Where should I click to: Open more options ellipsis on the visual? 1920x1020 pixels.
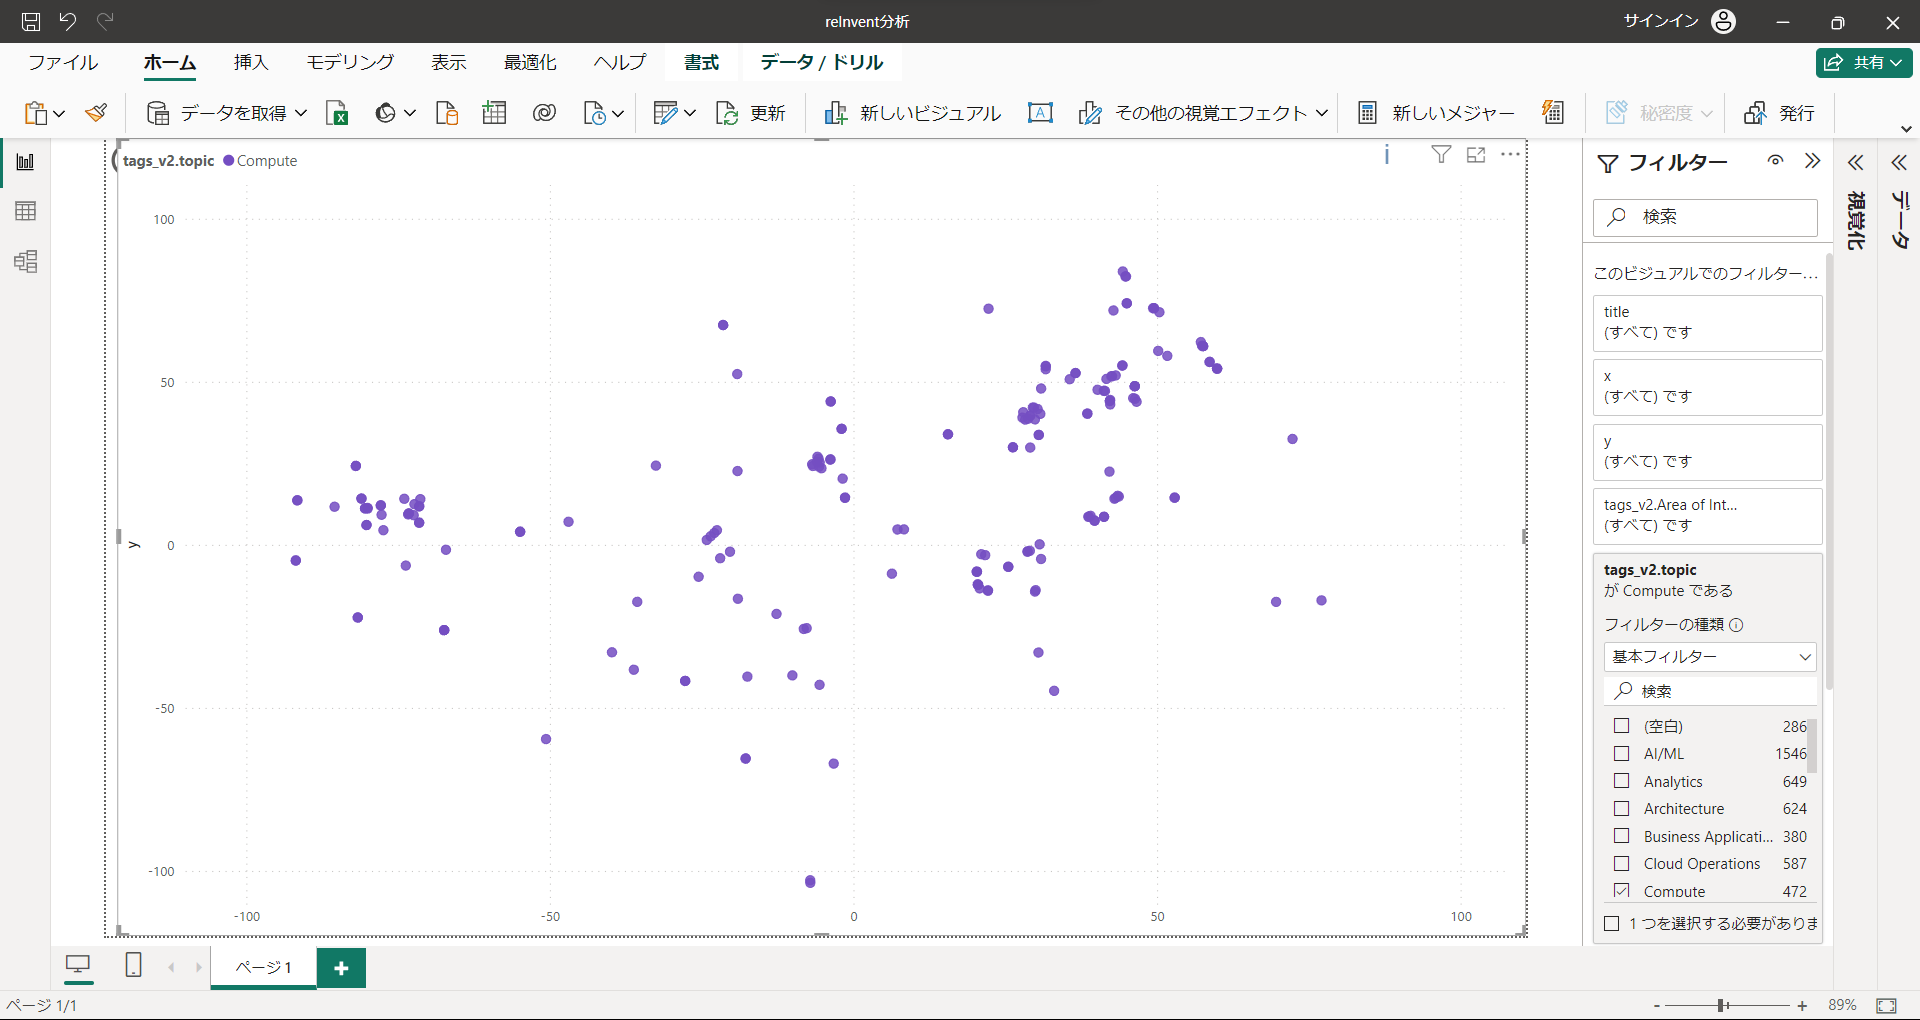(1510, 155)
